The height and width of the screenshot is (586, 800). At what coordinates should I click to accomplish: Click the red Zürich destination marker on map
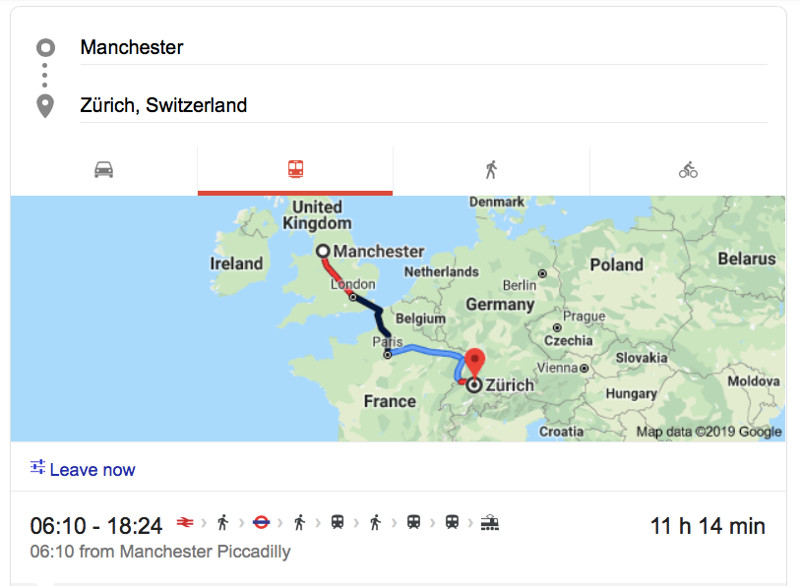(476, 362)
